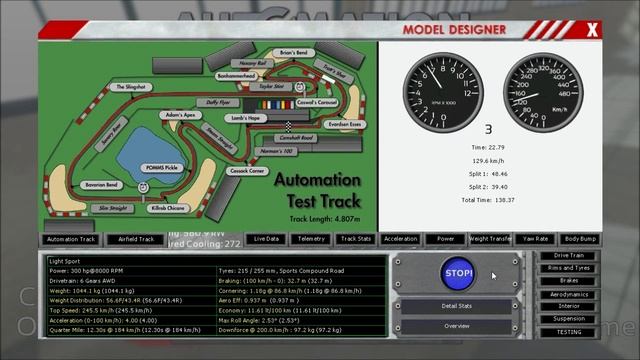Switch to Telemetry tab
This screenshot has height=360, width=640.
(x=311, y=239)
